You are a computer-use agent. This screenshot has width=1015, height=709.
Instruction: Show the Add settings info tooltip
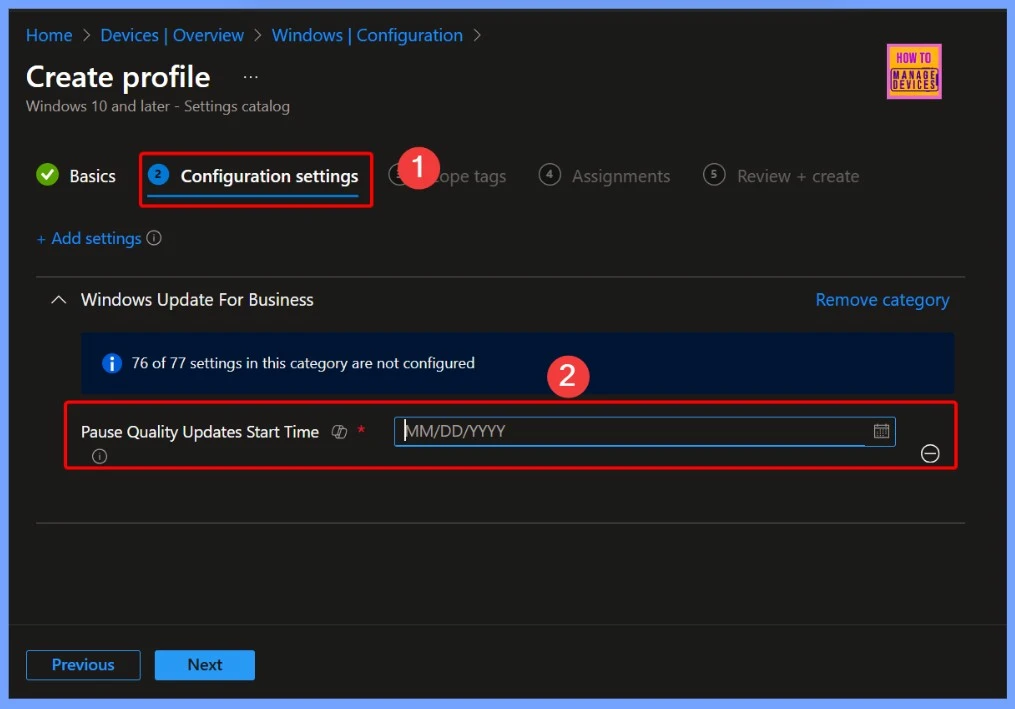pyautogui.click(x=154, y=238)
